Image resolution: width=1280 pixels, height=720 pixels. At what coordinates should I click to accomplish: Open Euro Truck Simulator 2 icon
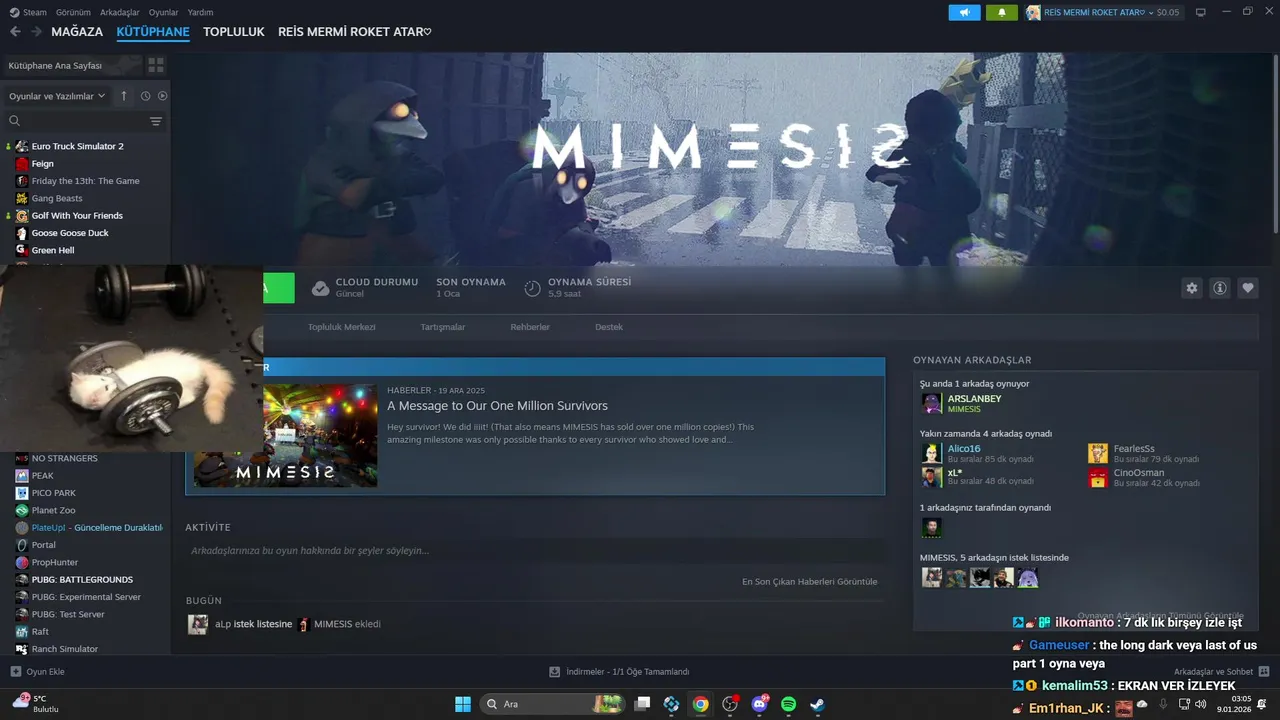click(22, 146)
